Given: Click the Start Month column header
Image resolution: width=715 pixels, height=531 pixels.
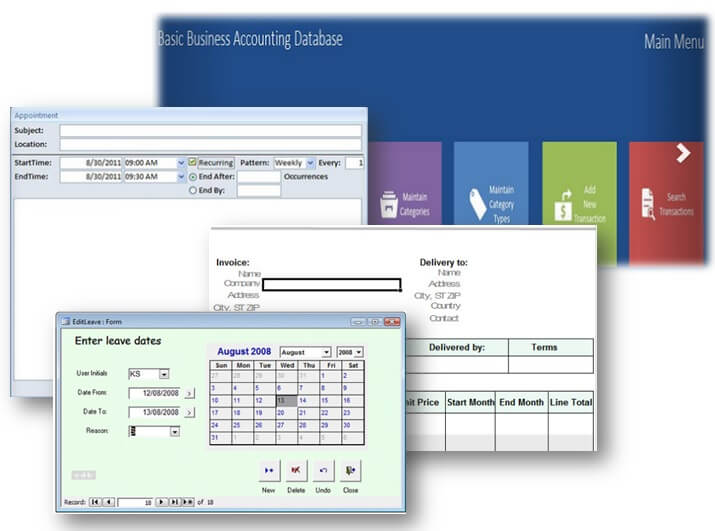Looking at the screenshot, I should [470, 402].
